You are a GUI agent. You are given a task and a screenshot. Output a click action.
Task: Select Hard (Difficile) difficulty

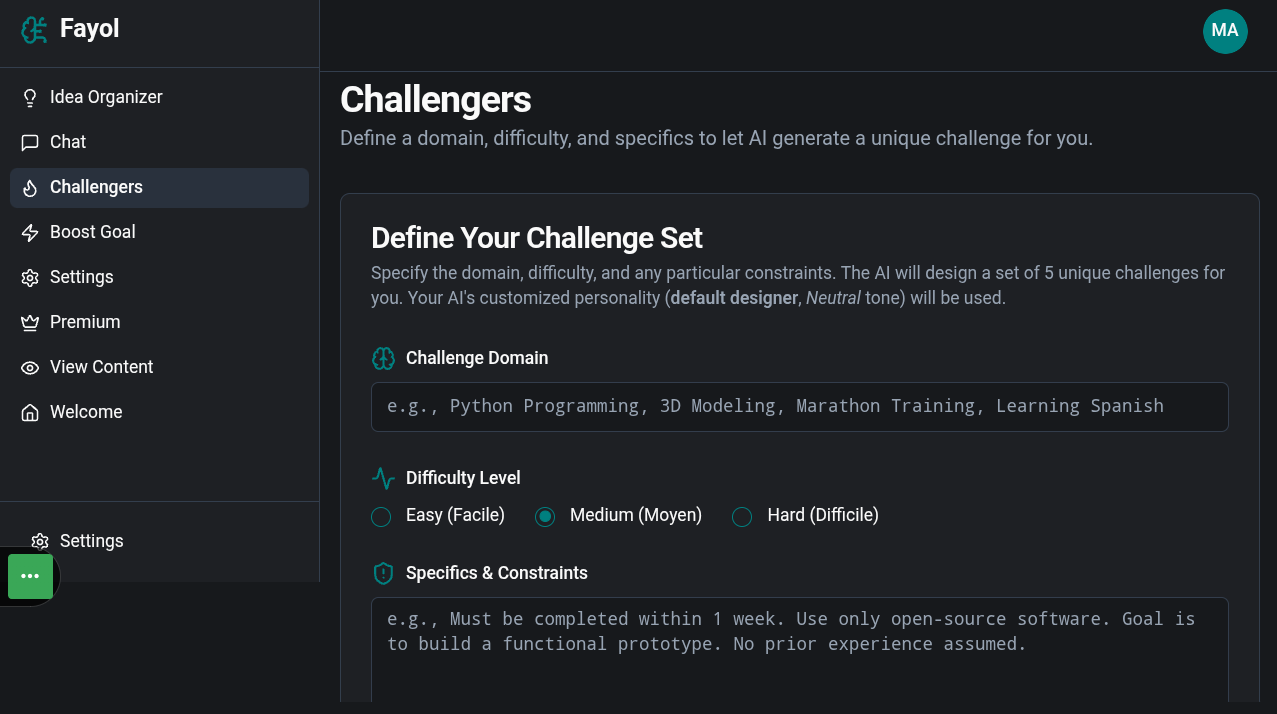coord(742,516)
